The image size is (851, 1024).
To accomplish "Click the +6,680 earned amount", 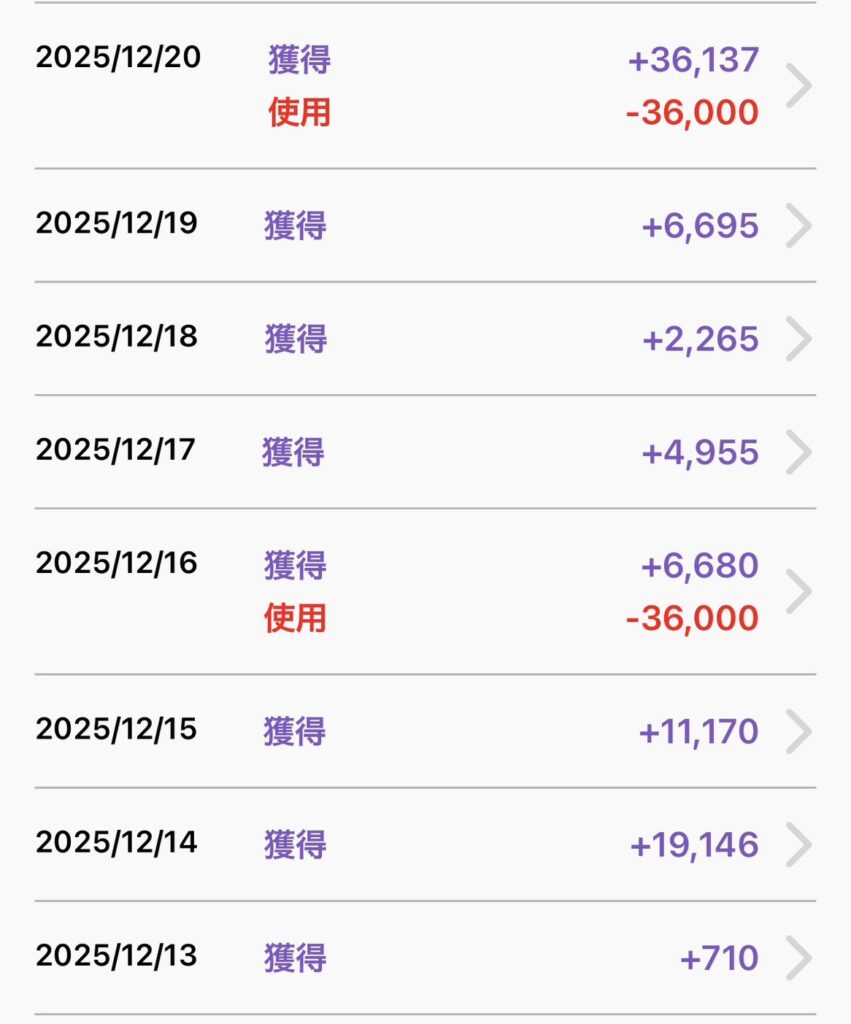I will [x=700, y=566].
